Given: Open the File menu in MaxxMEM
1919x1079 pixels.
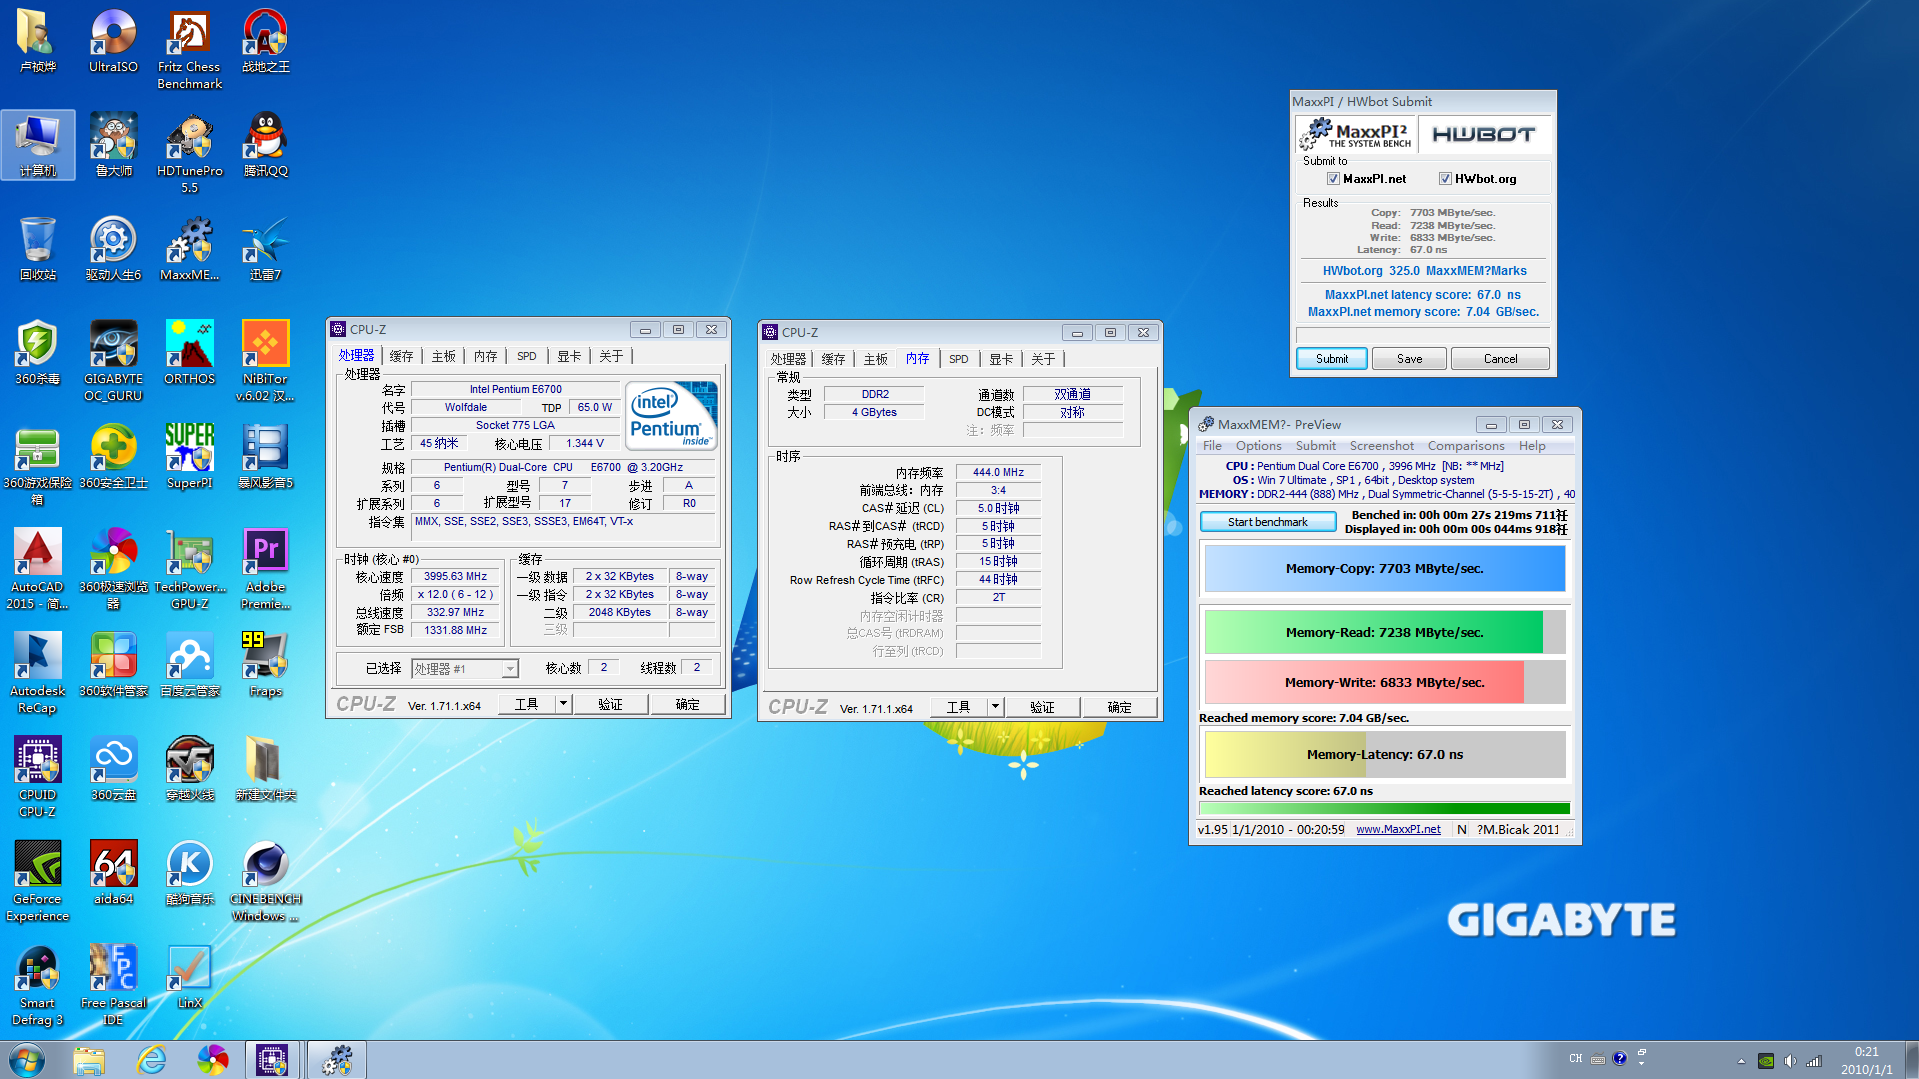Looking at the screenshot, I should coord(1212,446).
